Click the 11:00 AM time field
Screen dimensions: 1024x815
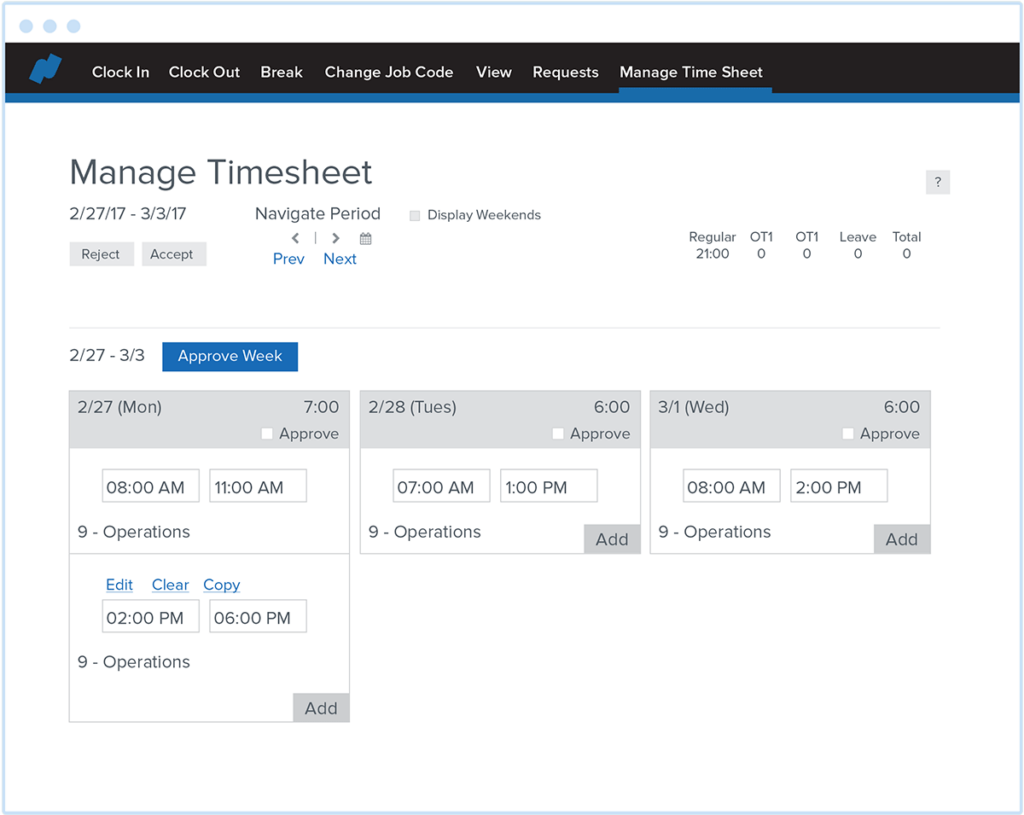click(x=258, y=486)
